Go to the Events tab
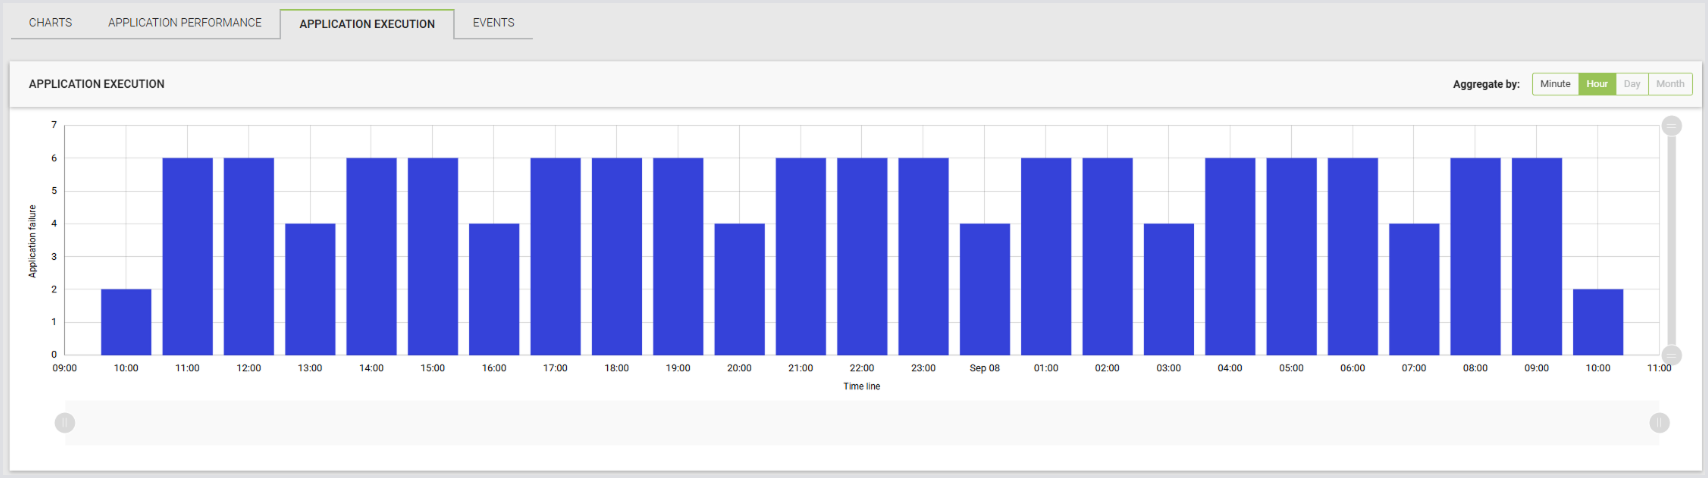Image resolution: width=1708 pixels, height=478 pixels. point(494,23)
